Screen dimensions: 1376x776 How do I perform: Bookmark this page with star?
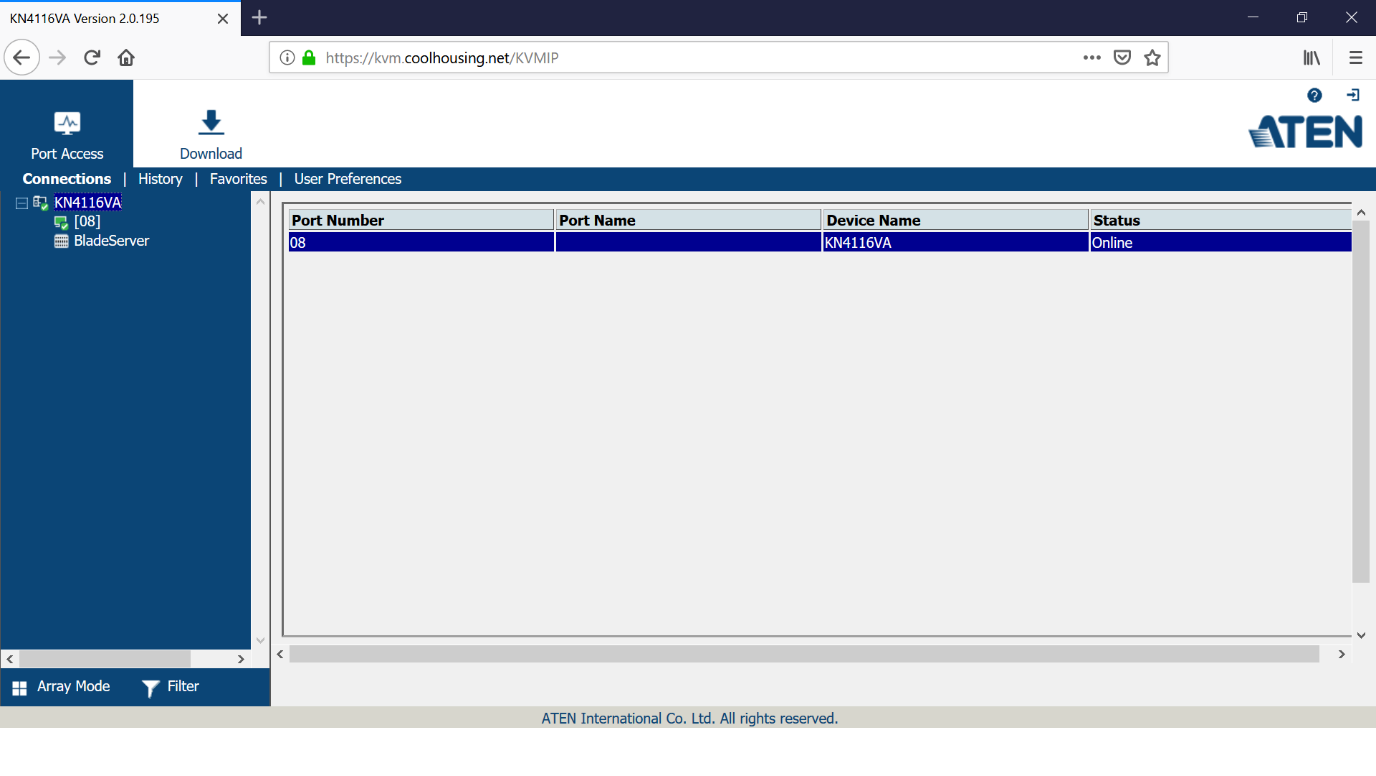1152,58
